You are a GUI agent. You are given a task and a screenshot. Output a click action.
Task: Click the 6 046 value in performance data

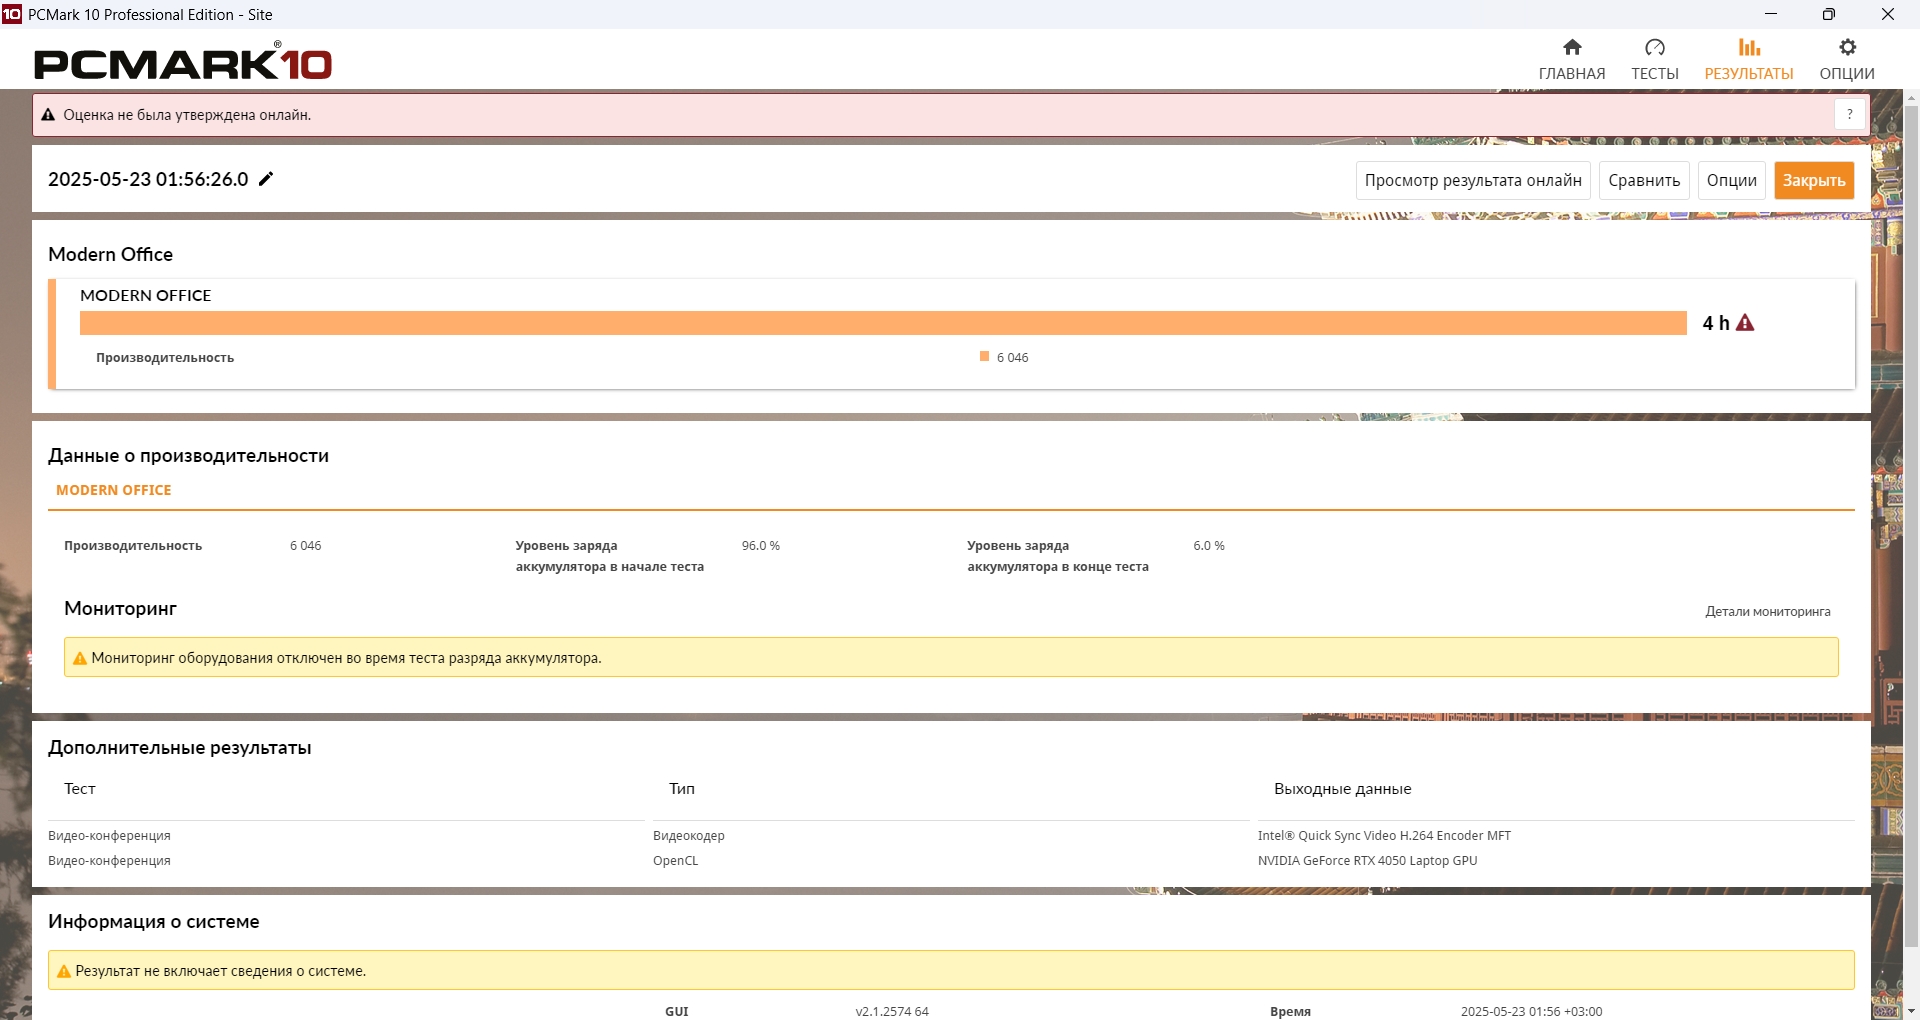(x=306, y=546)
